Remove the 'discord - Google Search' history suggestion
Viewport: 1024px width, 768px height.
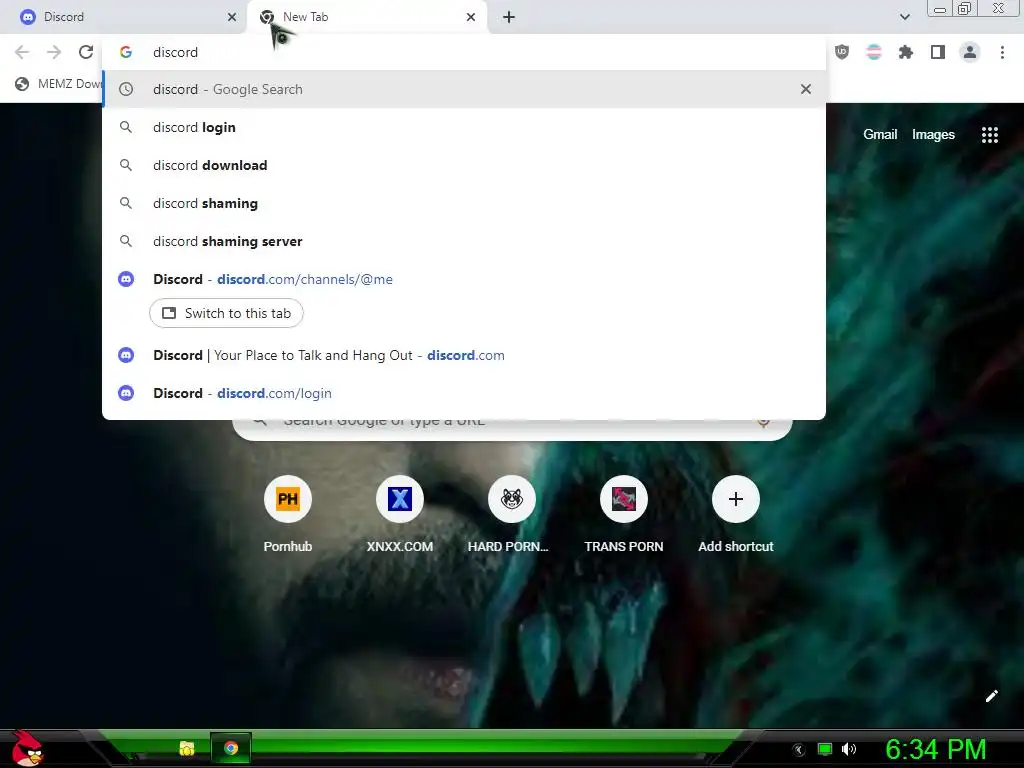[806, 89]
